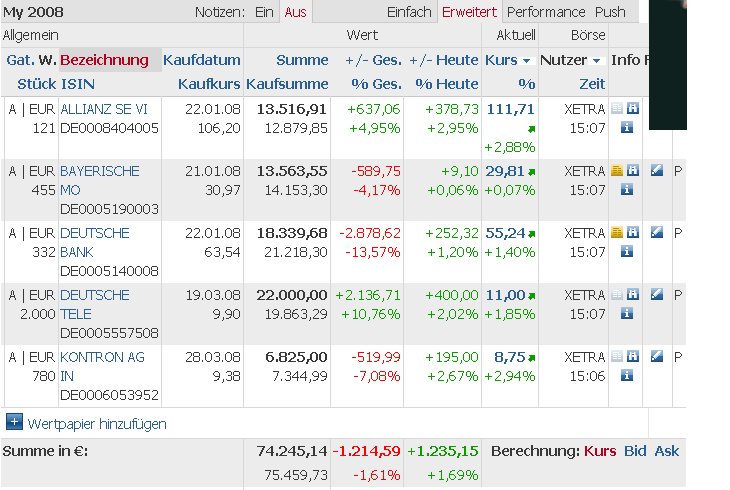Click the edit pencil icon for Kontron AG
This screenshot has width=730, height=490.
tap(657, 357)
